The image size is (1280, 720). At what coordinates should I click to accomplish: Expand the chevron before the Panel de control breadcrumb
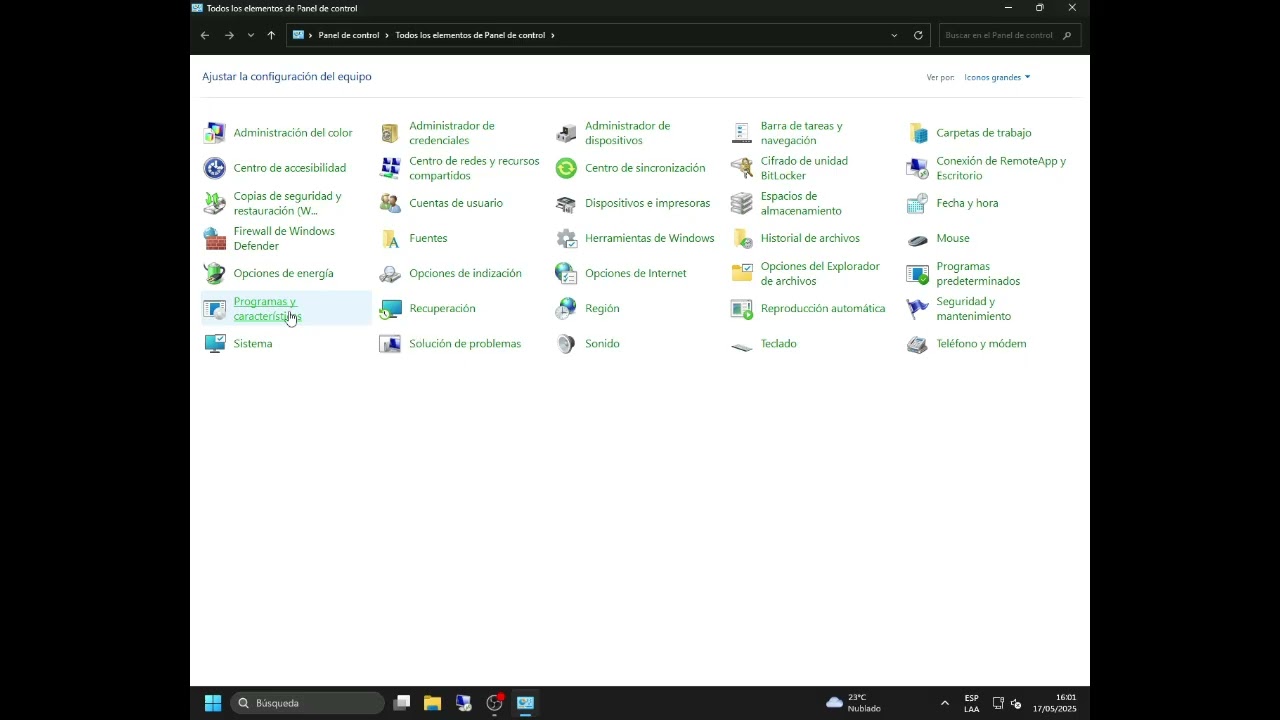pyautogui.click(x=311, y=35)
